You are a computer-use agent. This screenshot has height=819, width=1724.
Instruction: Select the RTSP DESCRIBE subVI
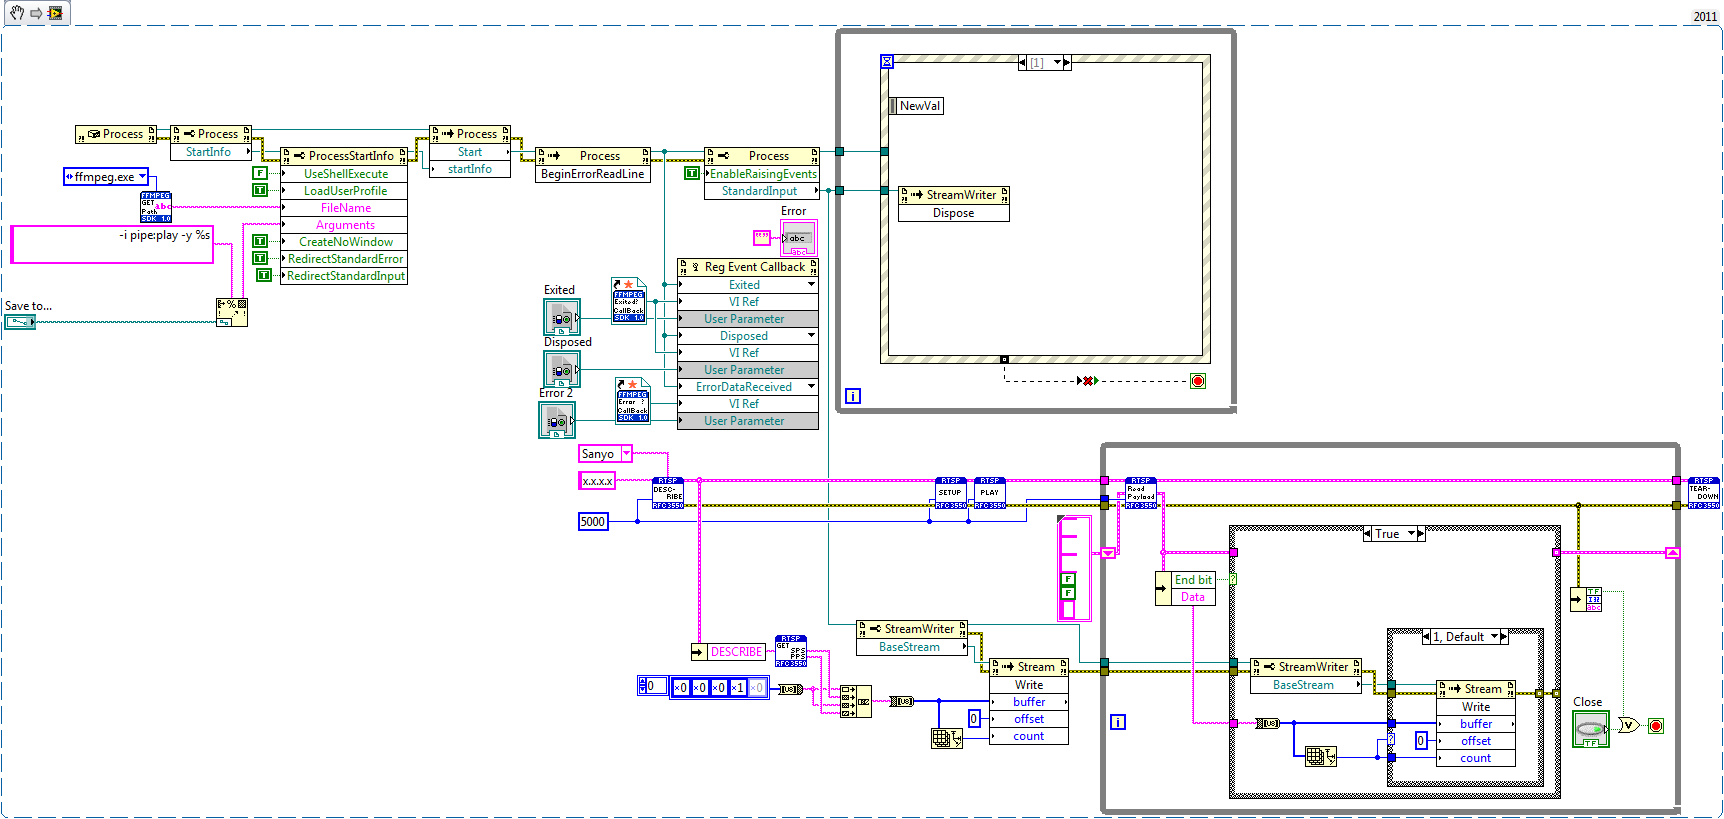point(668,493)
